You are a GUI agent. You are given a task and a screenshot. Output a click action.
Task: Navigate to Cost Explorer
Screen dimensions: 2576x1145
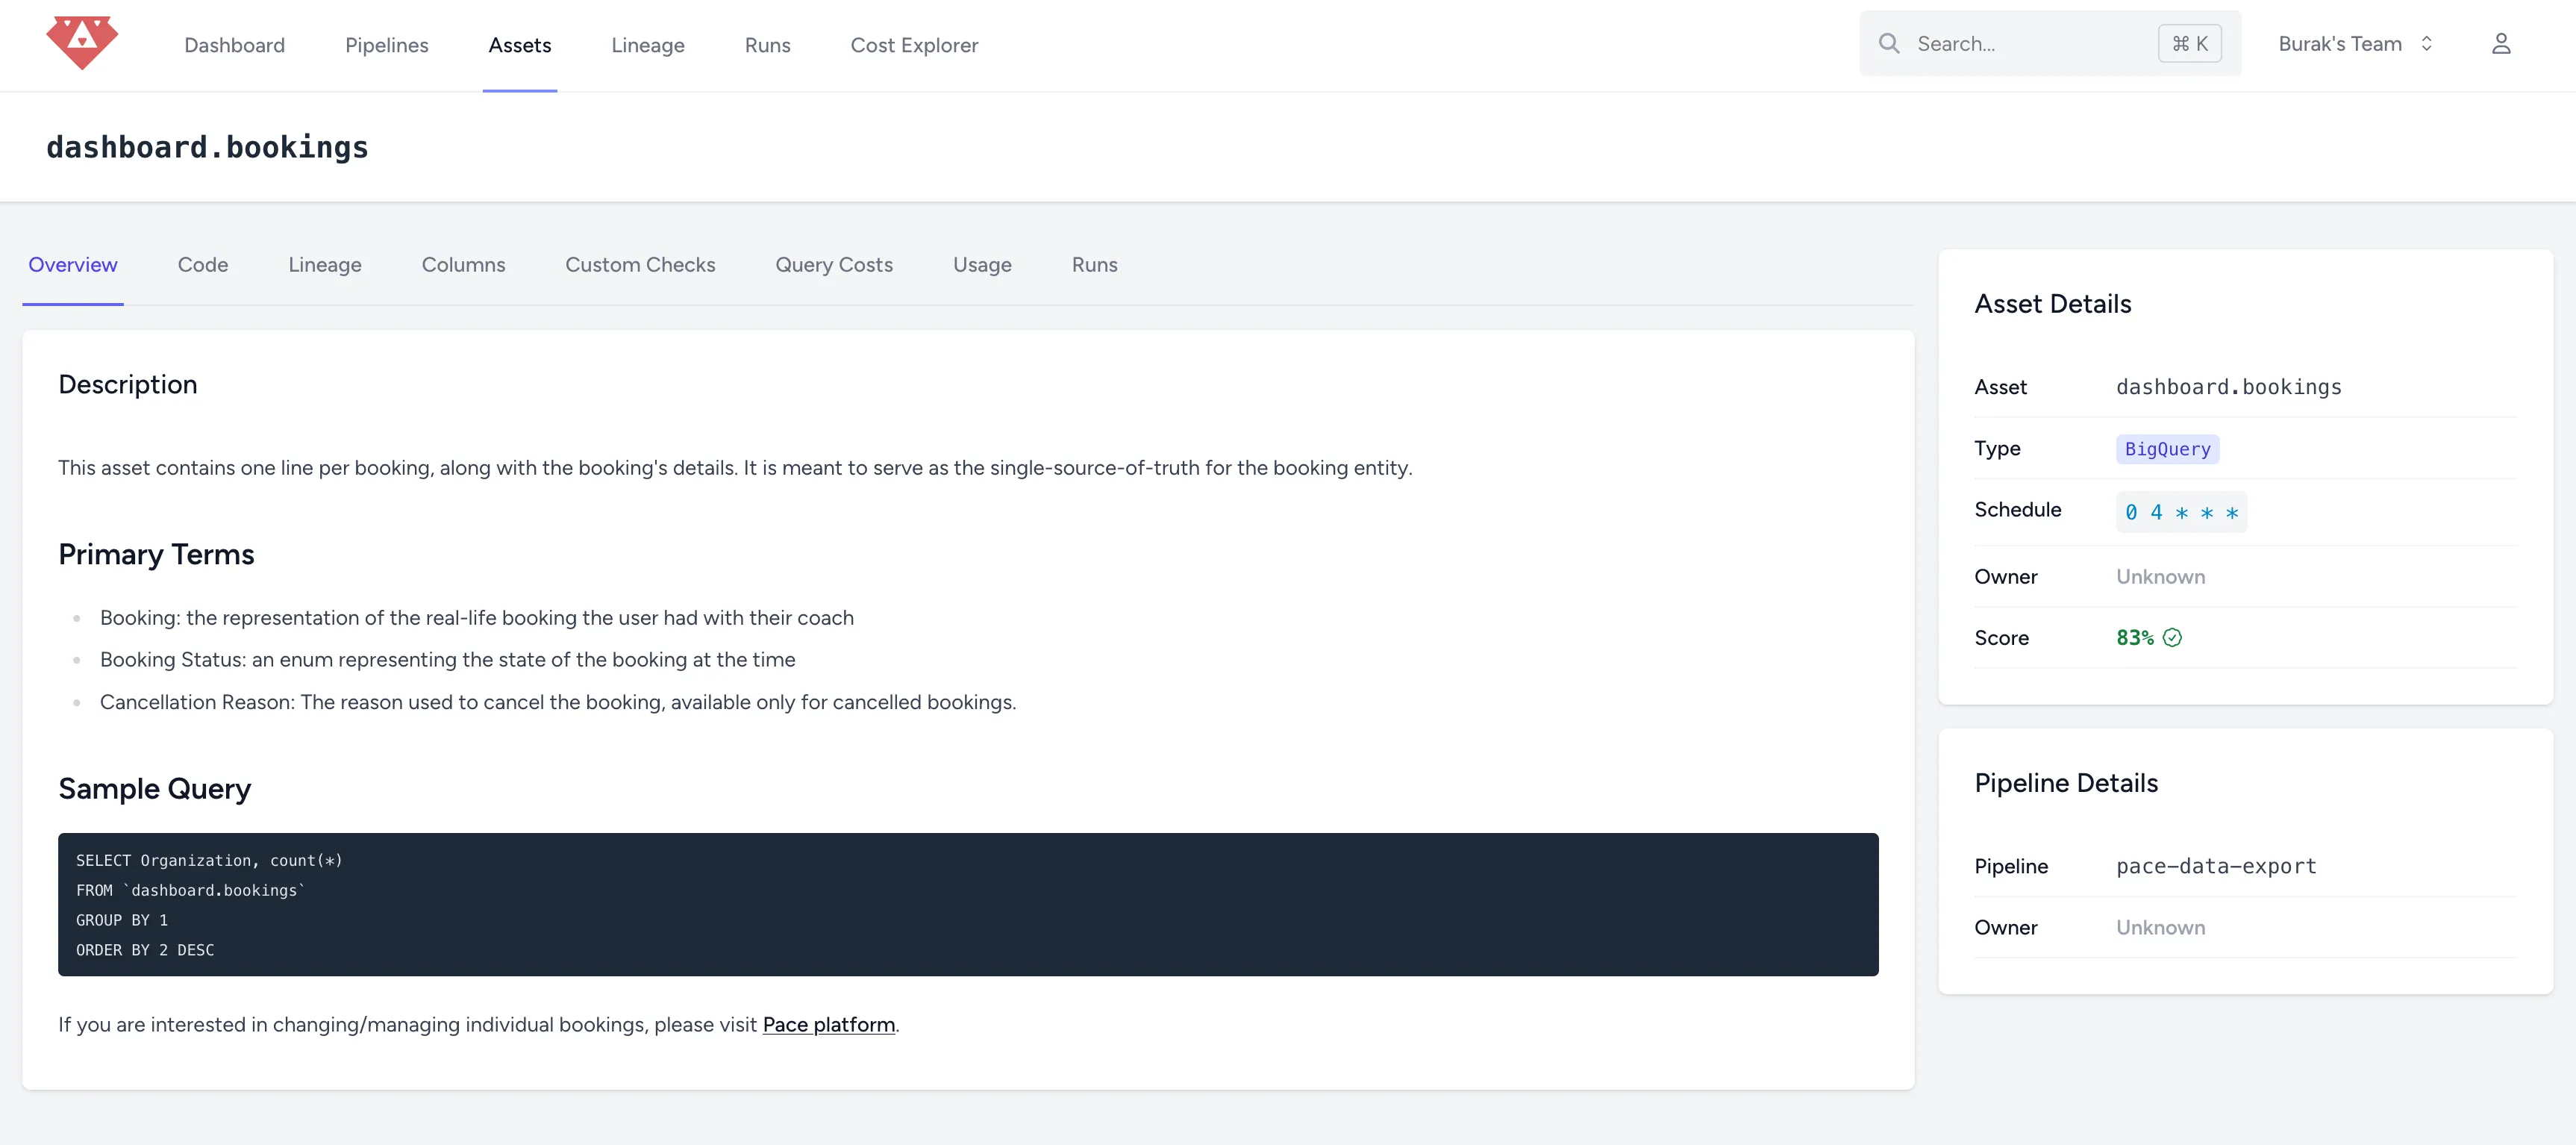913,45
